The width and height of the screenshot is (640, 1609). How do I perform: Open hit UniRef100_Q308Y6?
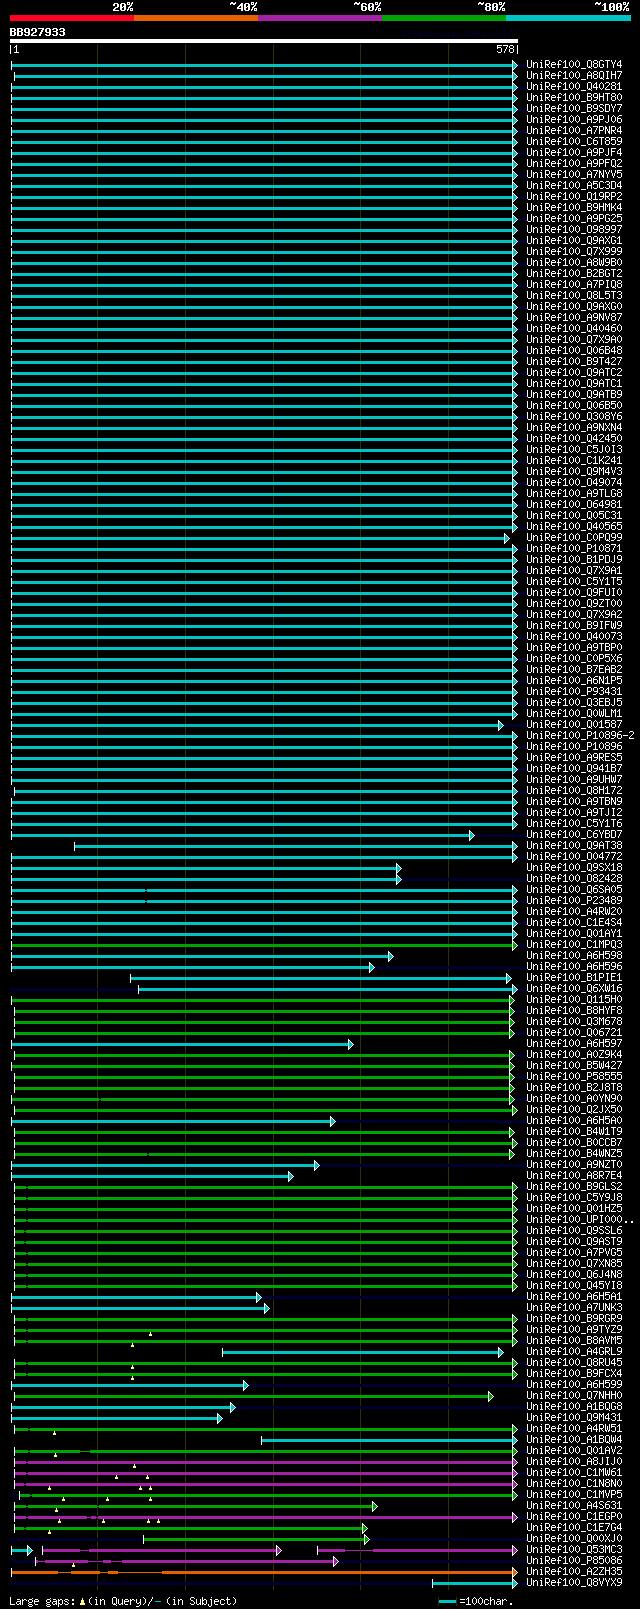coord(574,417)
